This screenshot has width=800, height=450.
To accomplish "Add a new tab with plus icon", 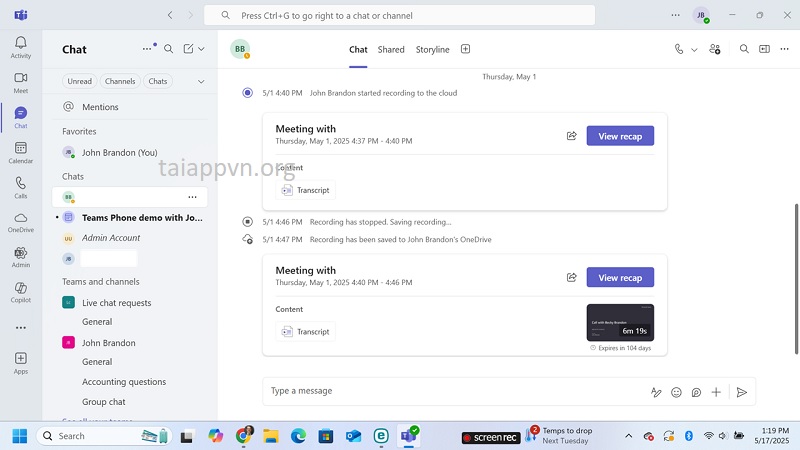I will pyautogui.click(x=465, y=49).
